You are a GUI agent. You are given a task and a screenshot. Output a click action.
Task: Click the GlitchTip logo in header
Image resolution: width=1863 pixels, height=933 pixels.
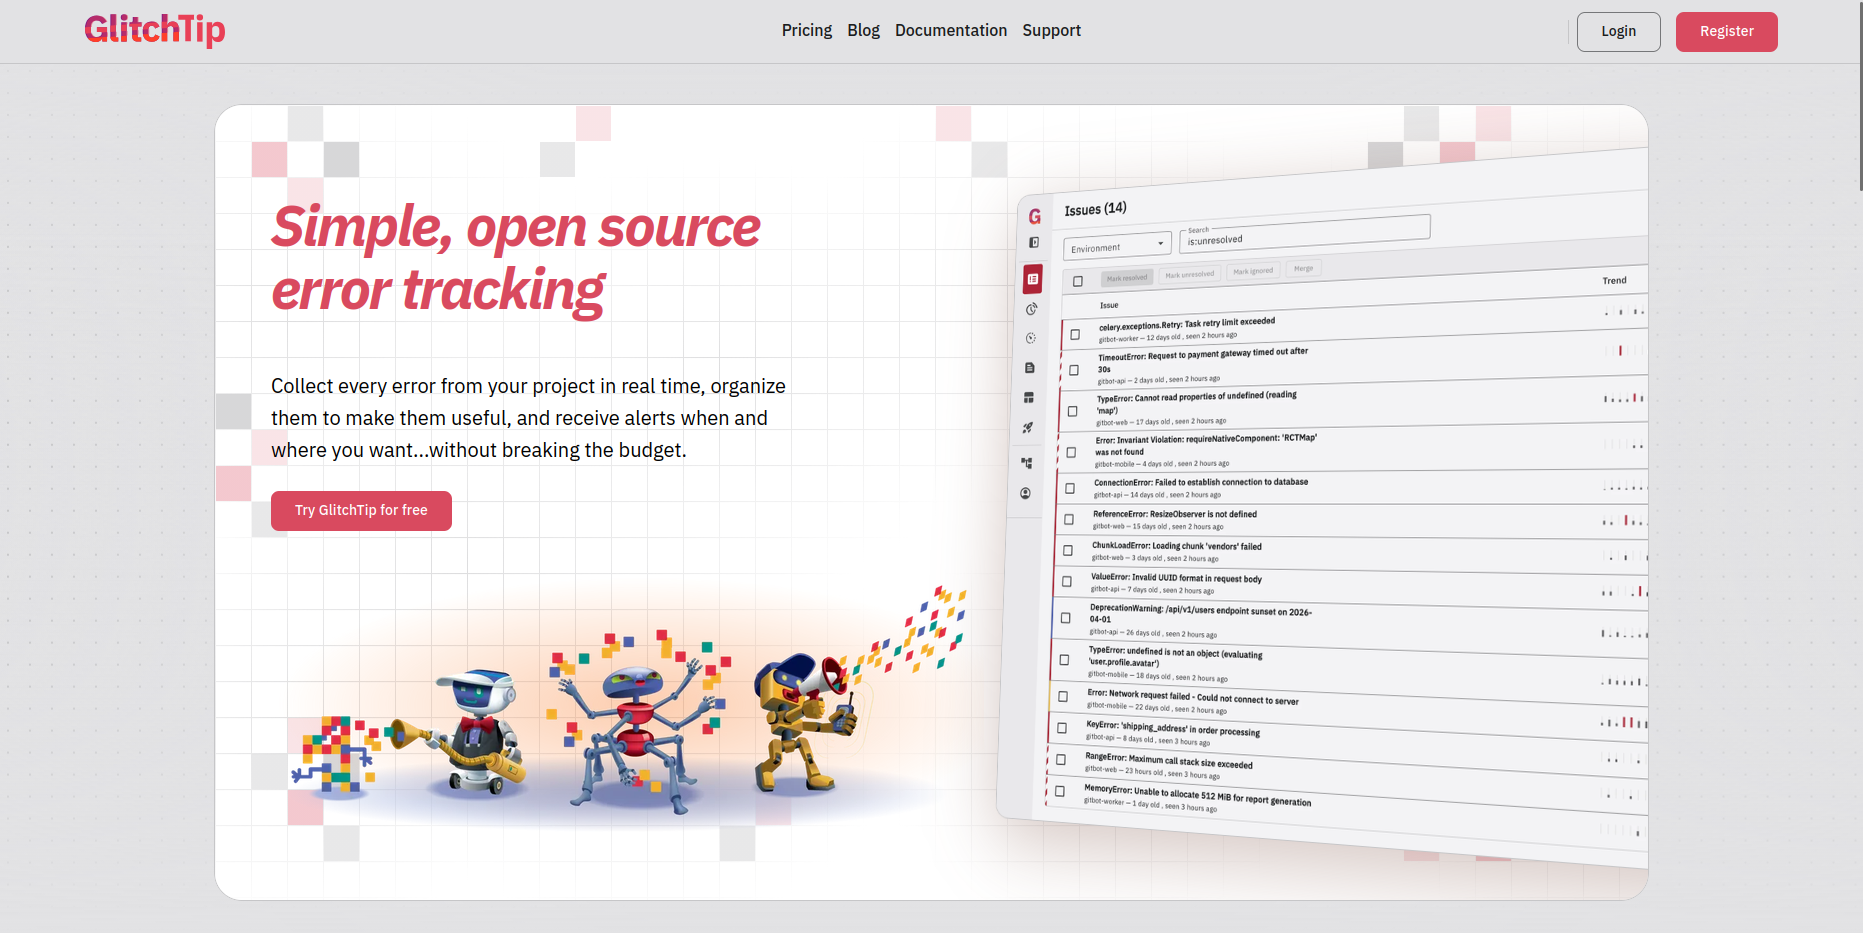point(155,30)
